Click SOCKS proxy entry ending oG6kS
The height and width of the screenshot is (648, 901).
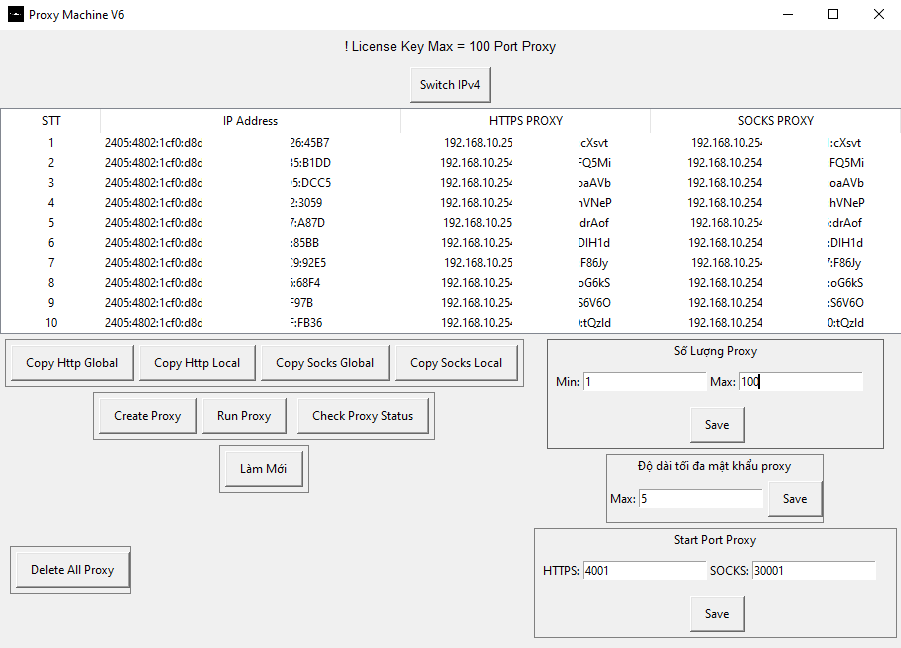pyautogui.click(x=776, y=283)
